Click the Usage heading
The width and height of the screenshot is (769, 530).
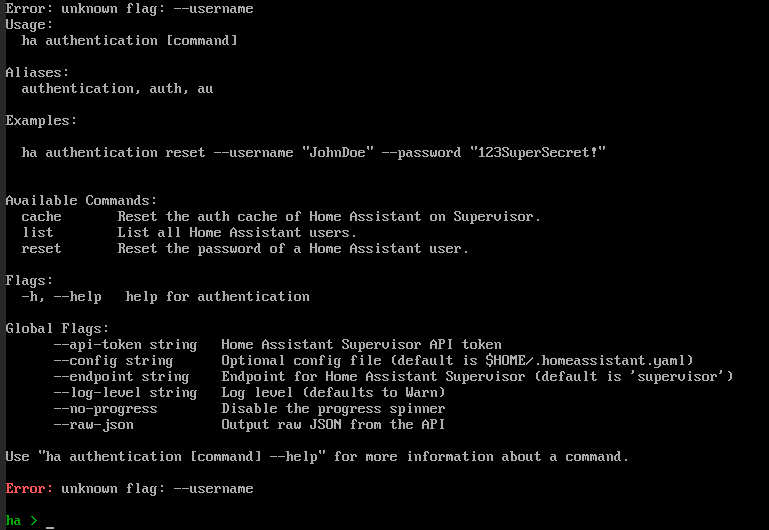point(29,25)
